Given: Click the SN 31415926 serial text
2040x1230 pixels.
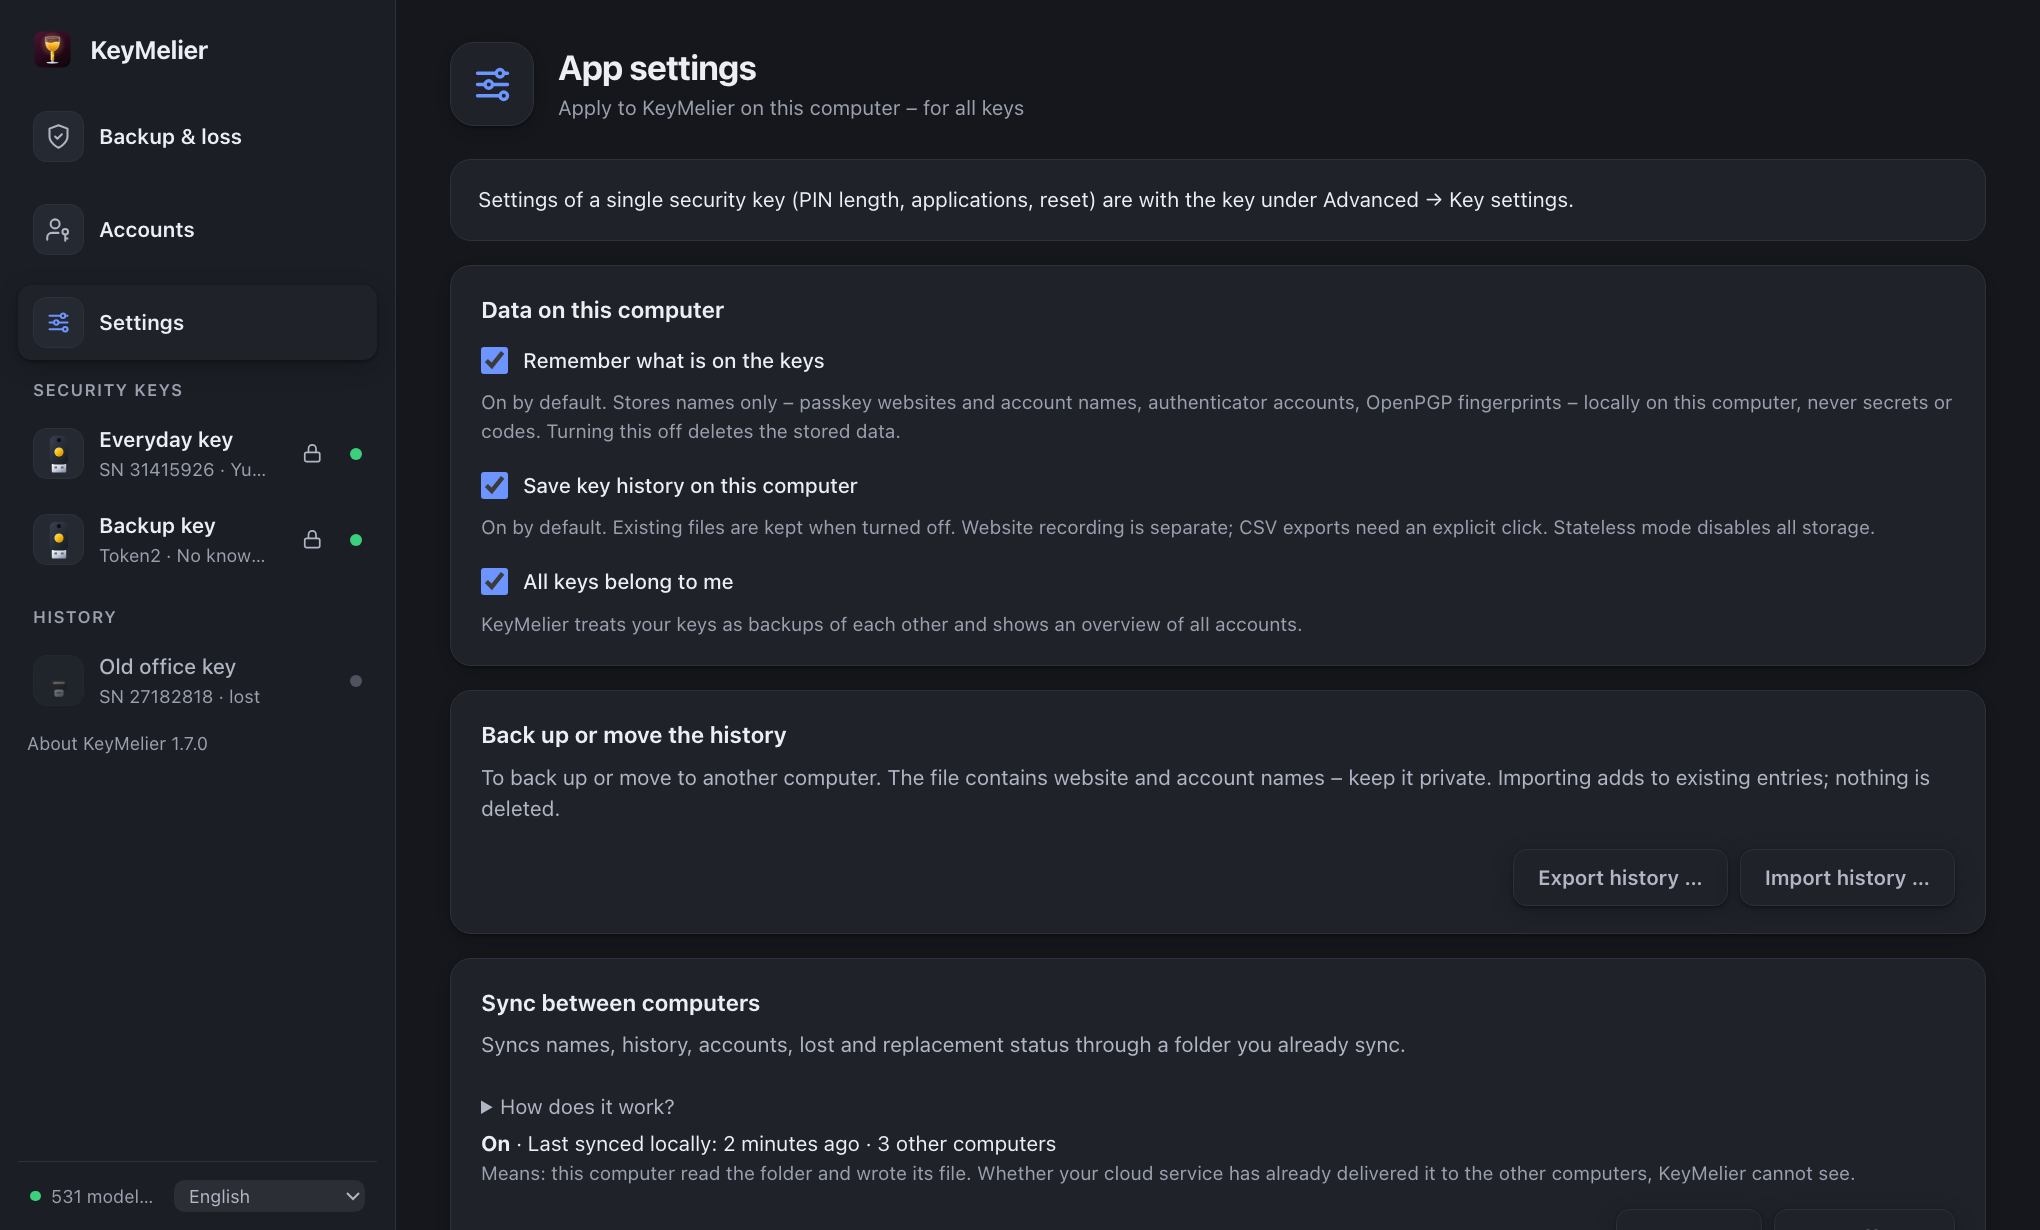Looking at the screenshot, I should pos(156,470).
